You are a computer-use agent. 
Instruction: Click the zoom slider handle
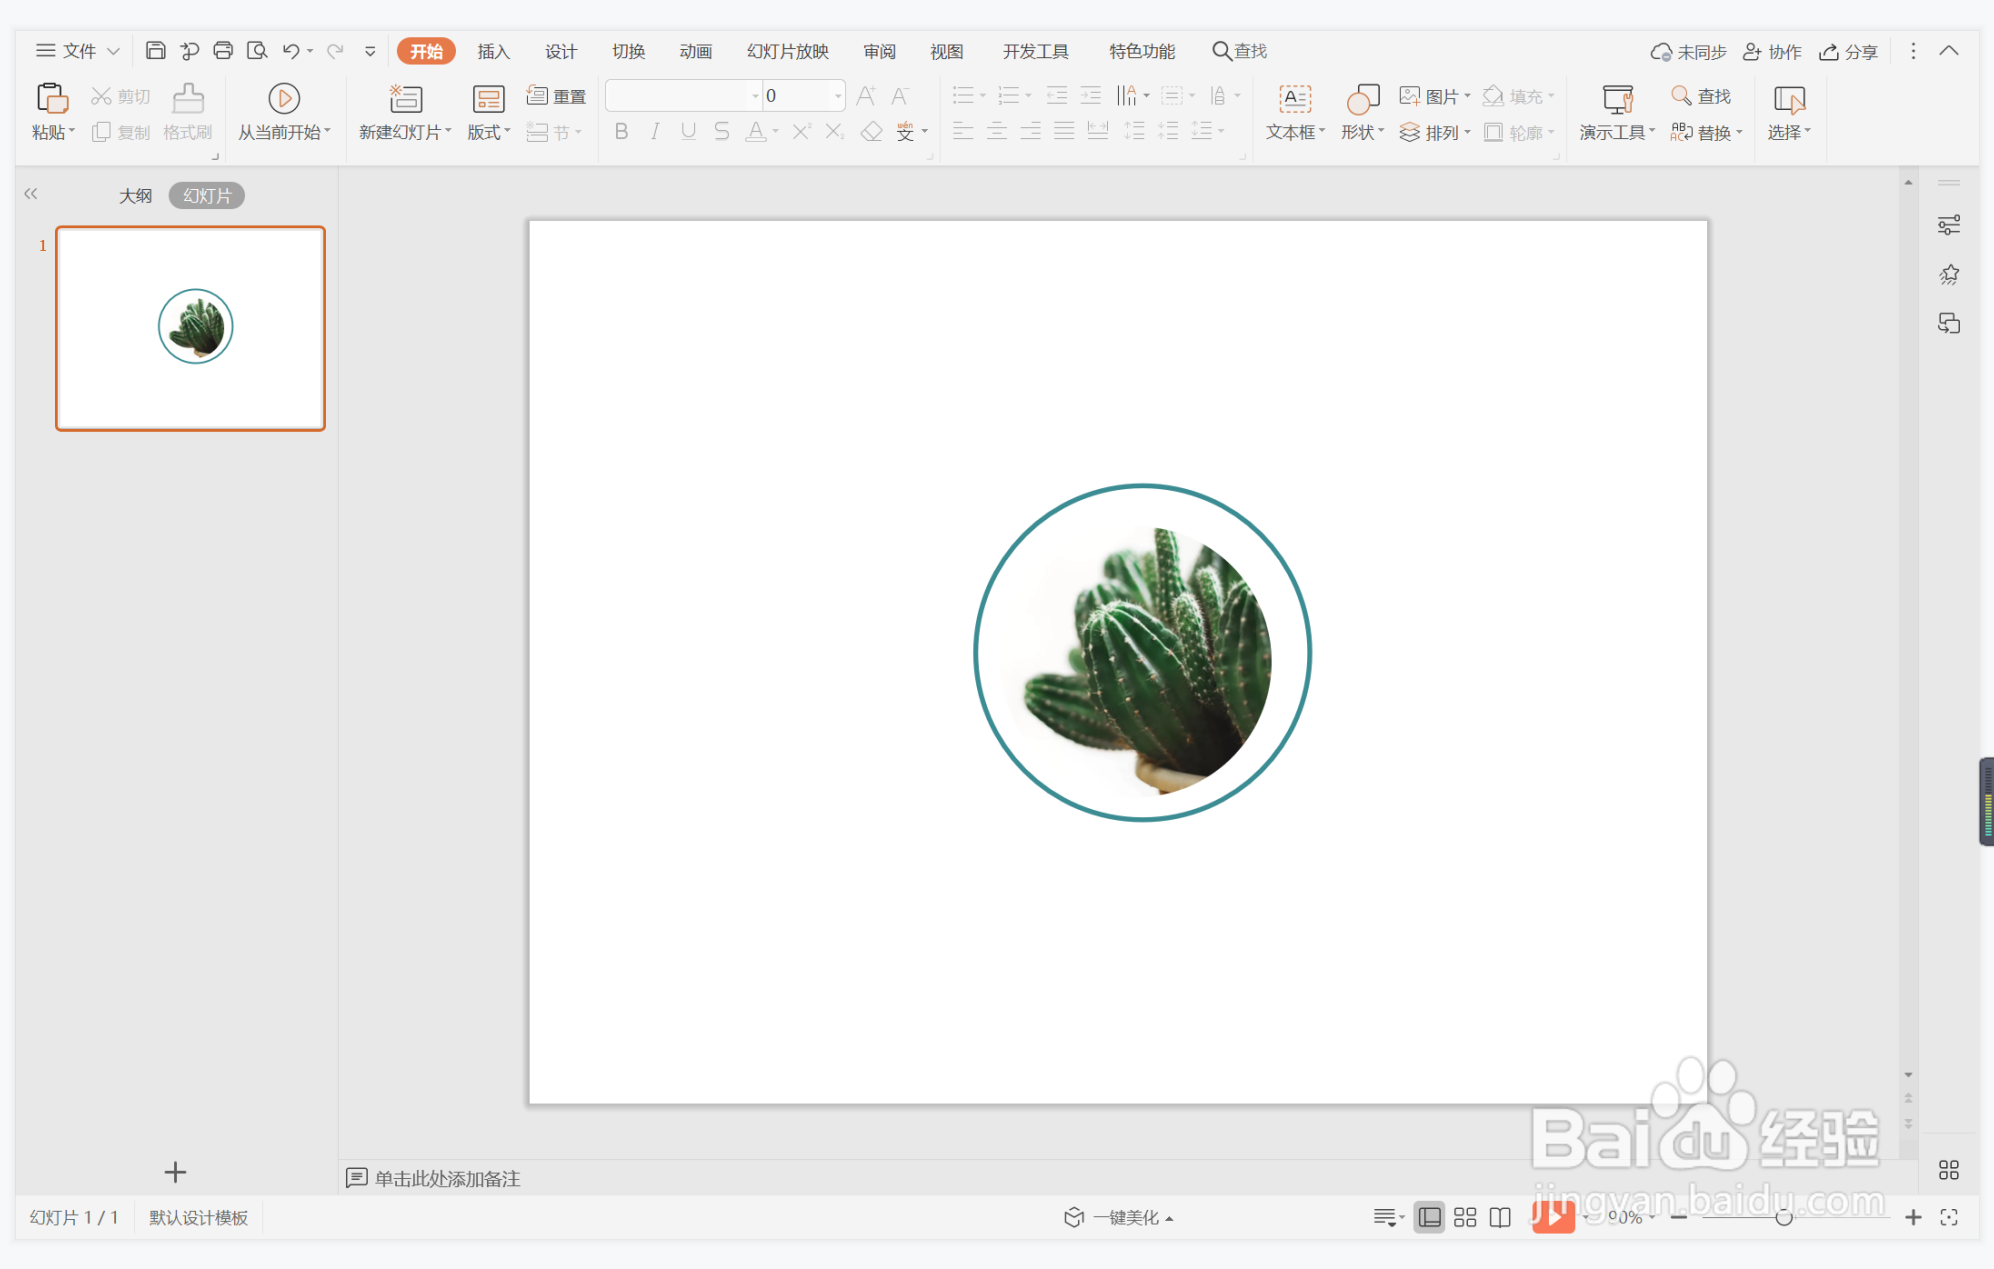[x=1783, y=1217]
